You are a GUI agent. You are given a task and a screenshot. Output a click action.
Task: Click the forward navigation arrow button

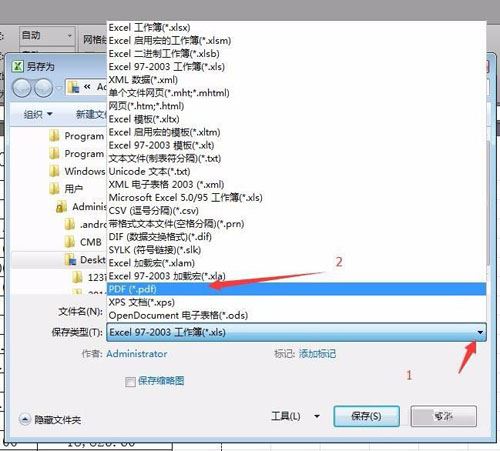click(44, 88)
